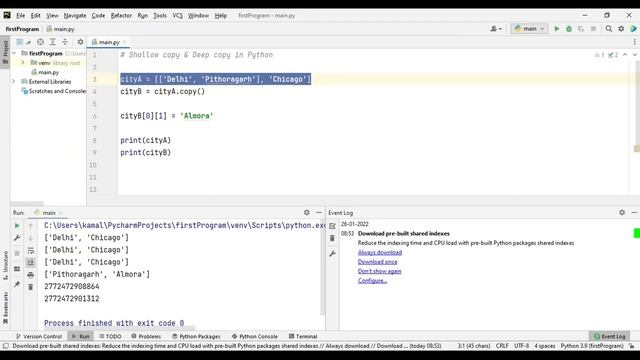Viewport: 640px width, 360px height.
Task: Open Version Control tool window
Action: 39,336
